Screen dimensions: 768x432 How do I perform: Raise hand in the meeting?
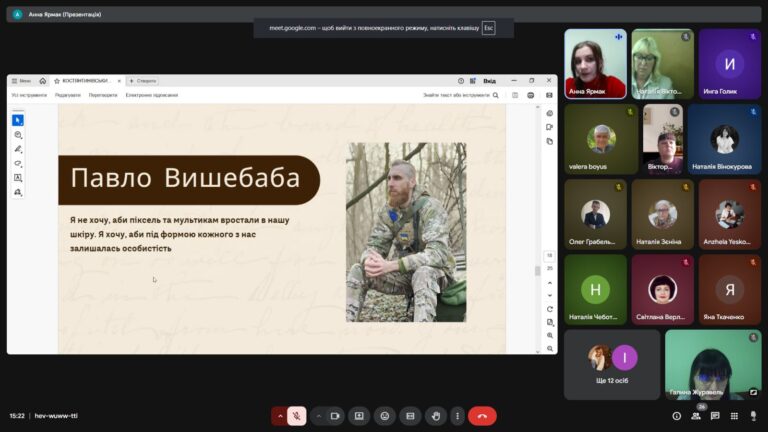pos(436,416)
